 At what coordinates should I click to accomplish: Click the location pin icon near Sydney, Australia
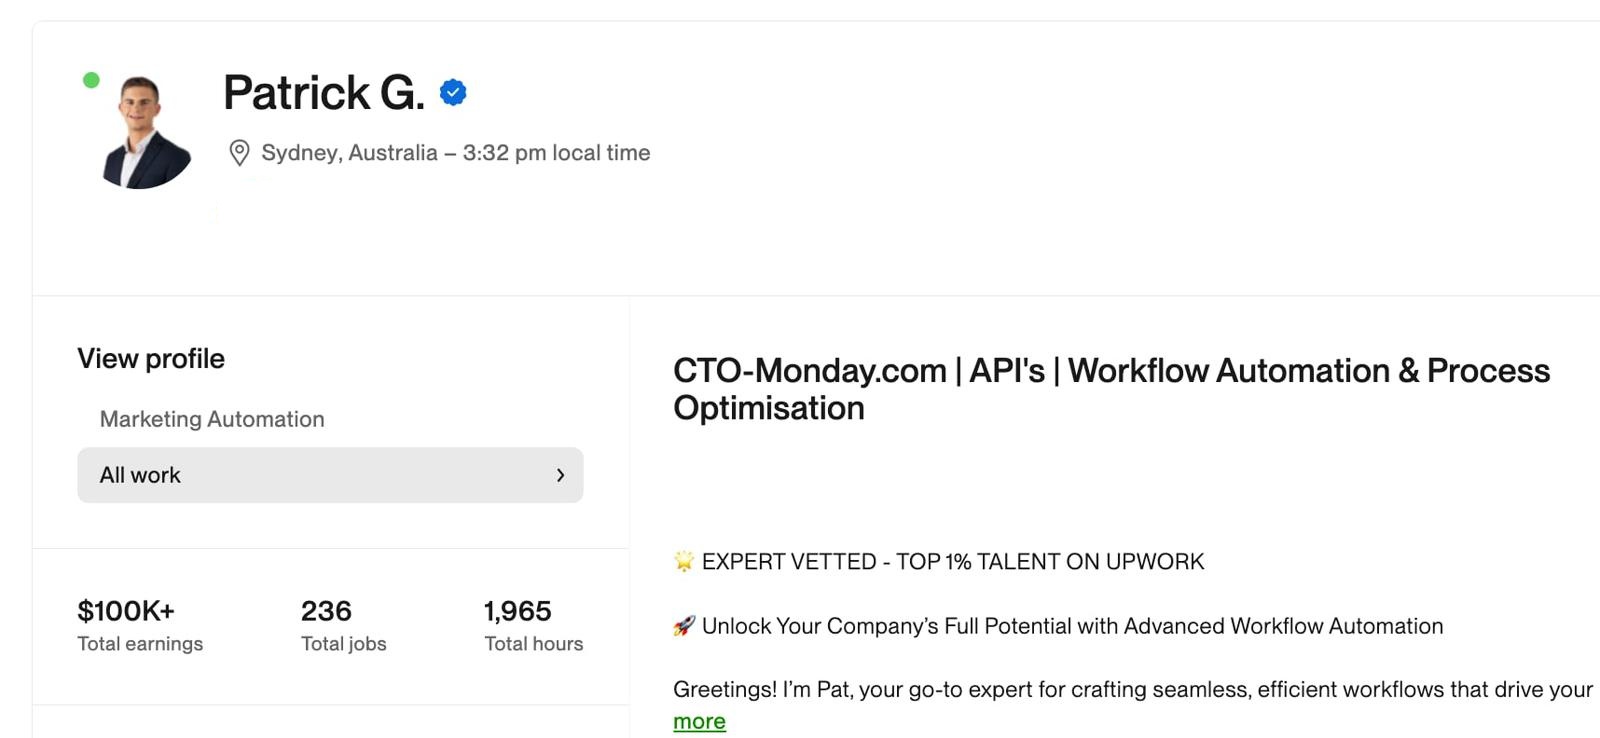pos(239,152)
